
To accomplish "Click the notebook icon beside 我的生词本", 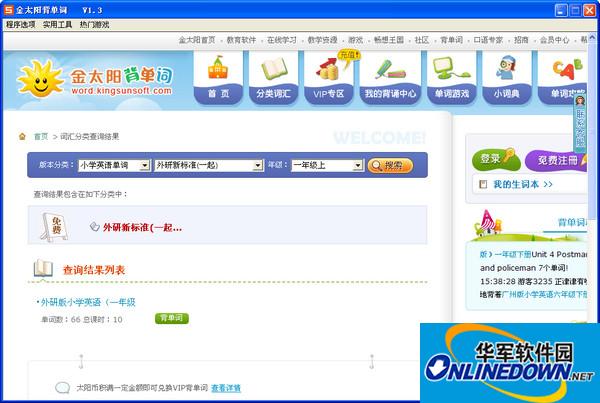I will pyautogui.click(x=483, y=184).
